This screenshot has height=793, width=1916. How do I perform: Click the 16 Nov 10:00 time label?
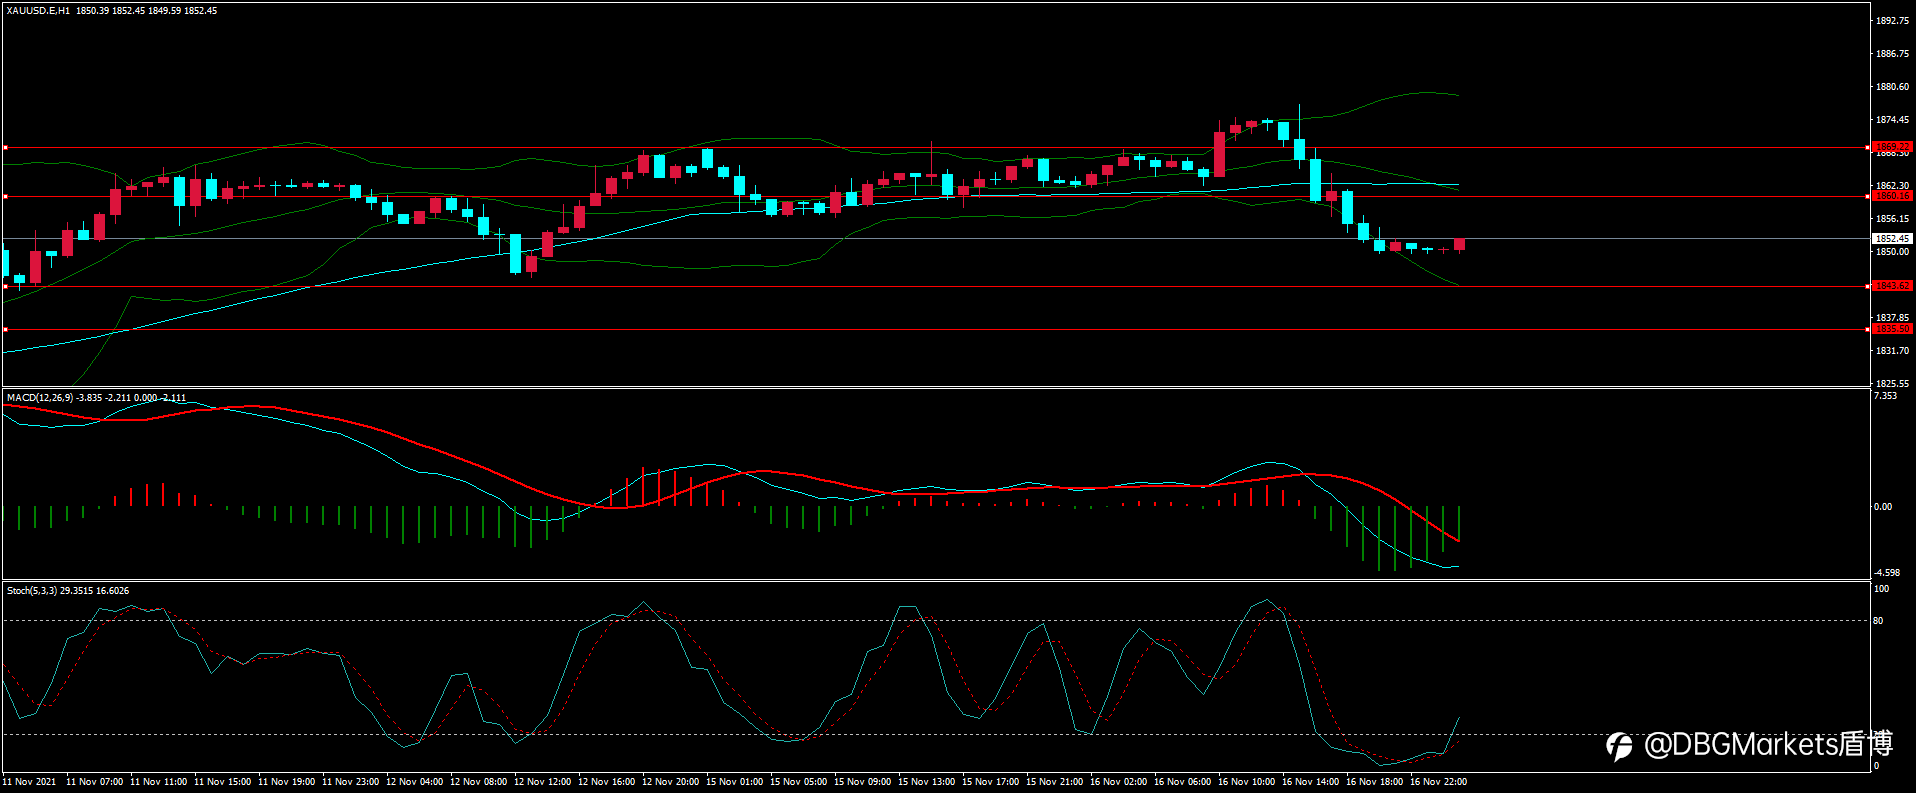(x=1247, y=782)
